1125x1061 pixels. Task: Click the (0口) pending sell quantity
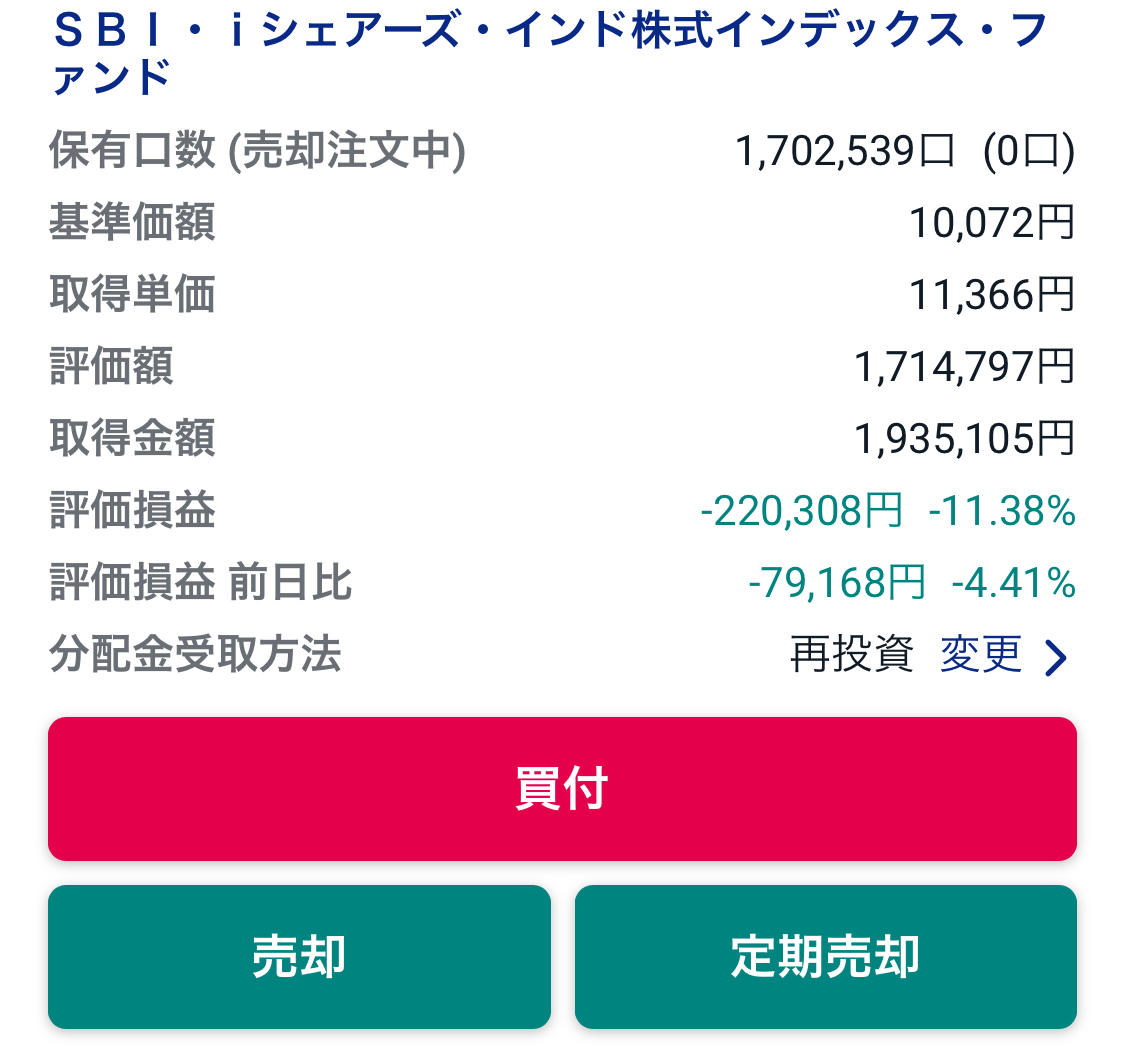[1028, 151]
